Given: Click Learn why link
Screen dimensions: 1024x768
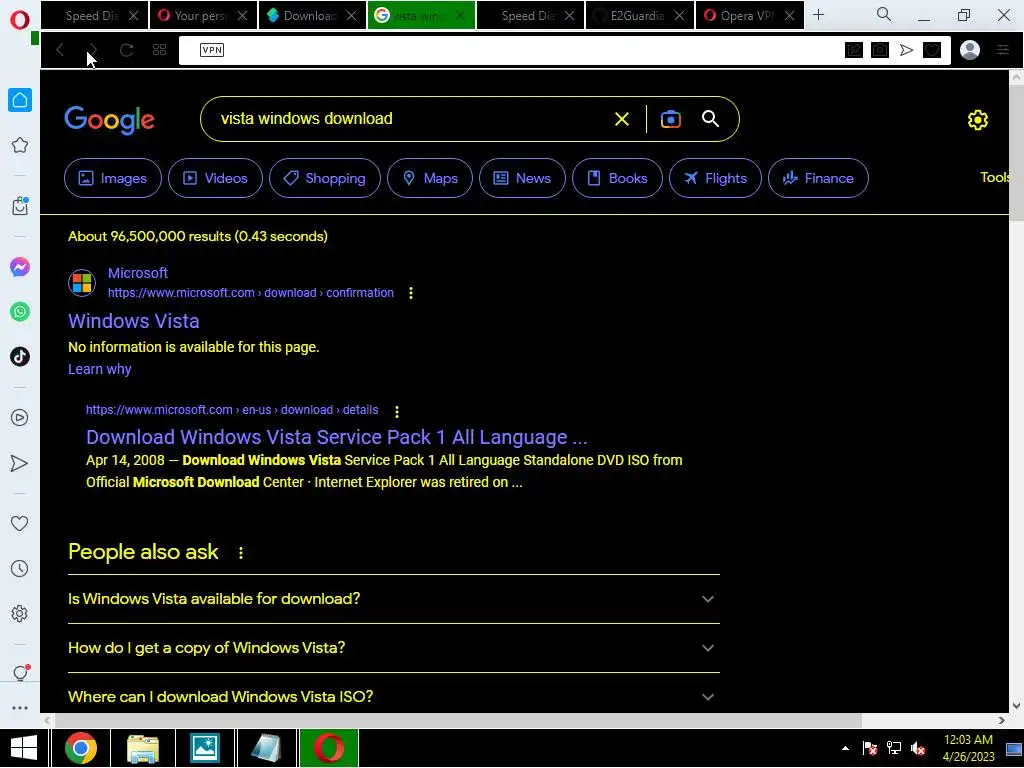Looking at the screenshot, I should pos(99,369).
